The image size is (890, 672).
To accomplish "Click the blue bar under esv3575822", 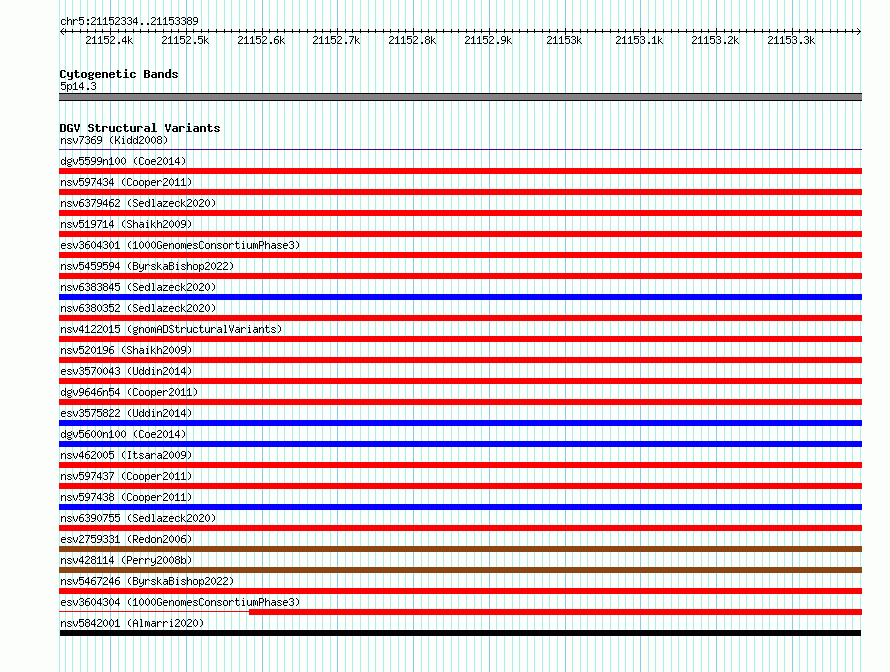I will point(460,423).
